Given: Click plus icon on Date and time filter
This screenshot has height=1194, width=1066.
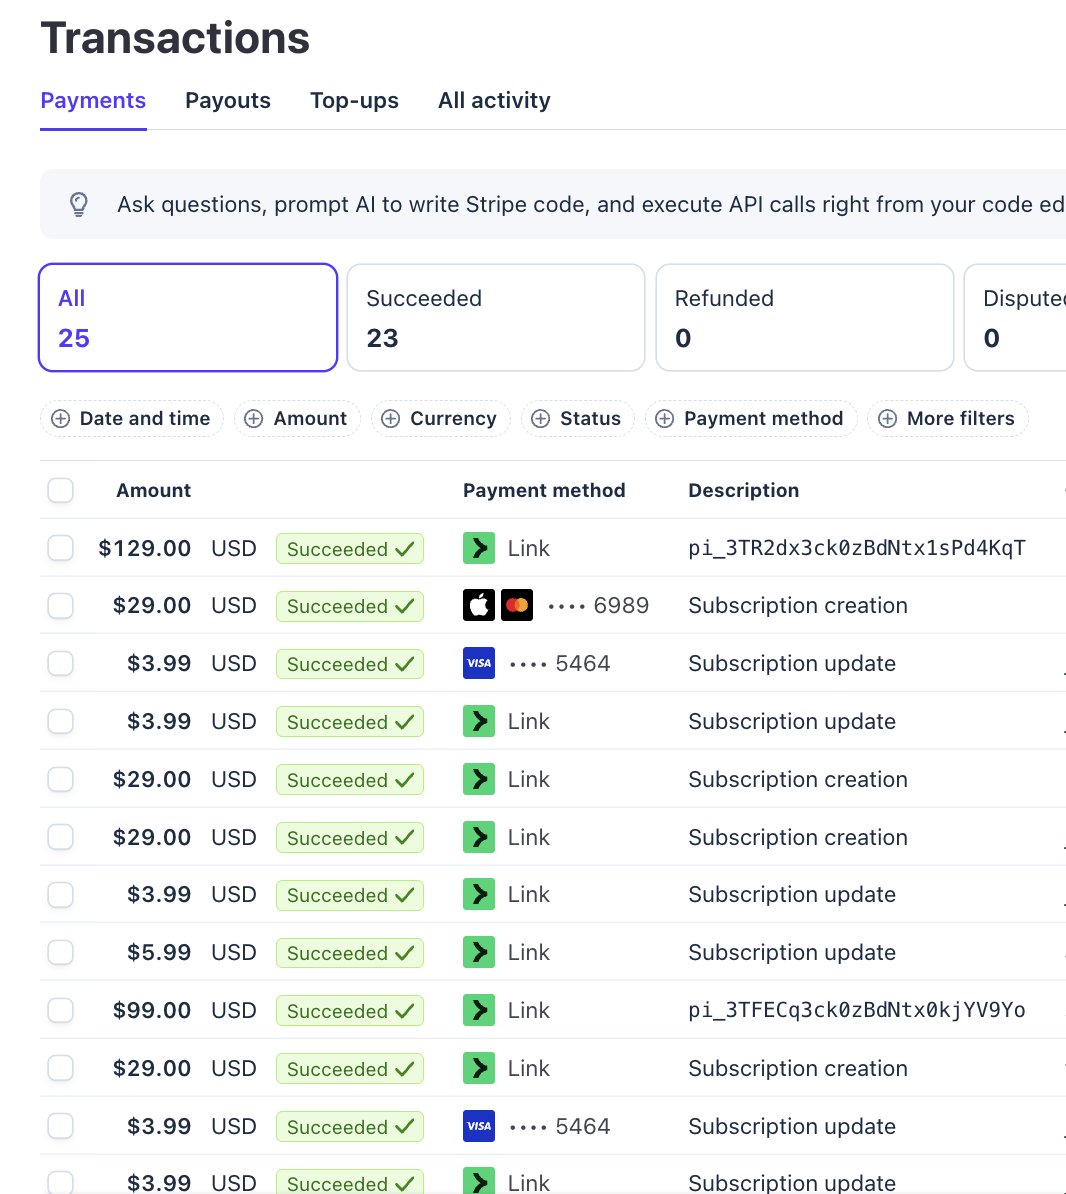Looking at the screenshot, I should pos(60,419).
